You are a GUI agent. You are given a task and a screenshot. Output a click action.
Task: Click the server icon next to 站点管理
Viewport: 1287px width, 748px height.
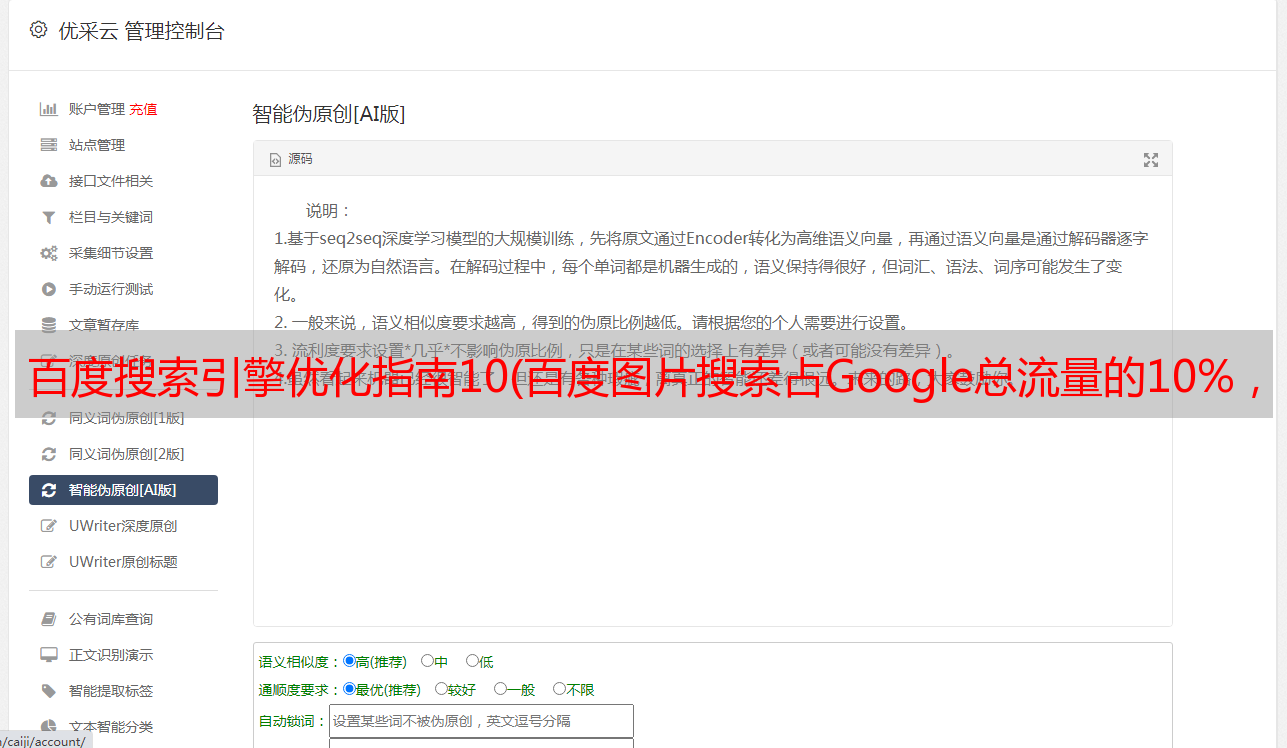[x=48, y=145]
